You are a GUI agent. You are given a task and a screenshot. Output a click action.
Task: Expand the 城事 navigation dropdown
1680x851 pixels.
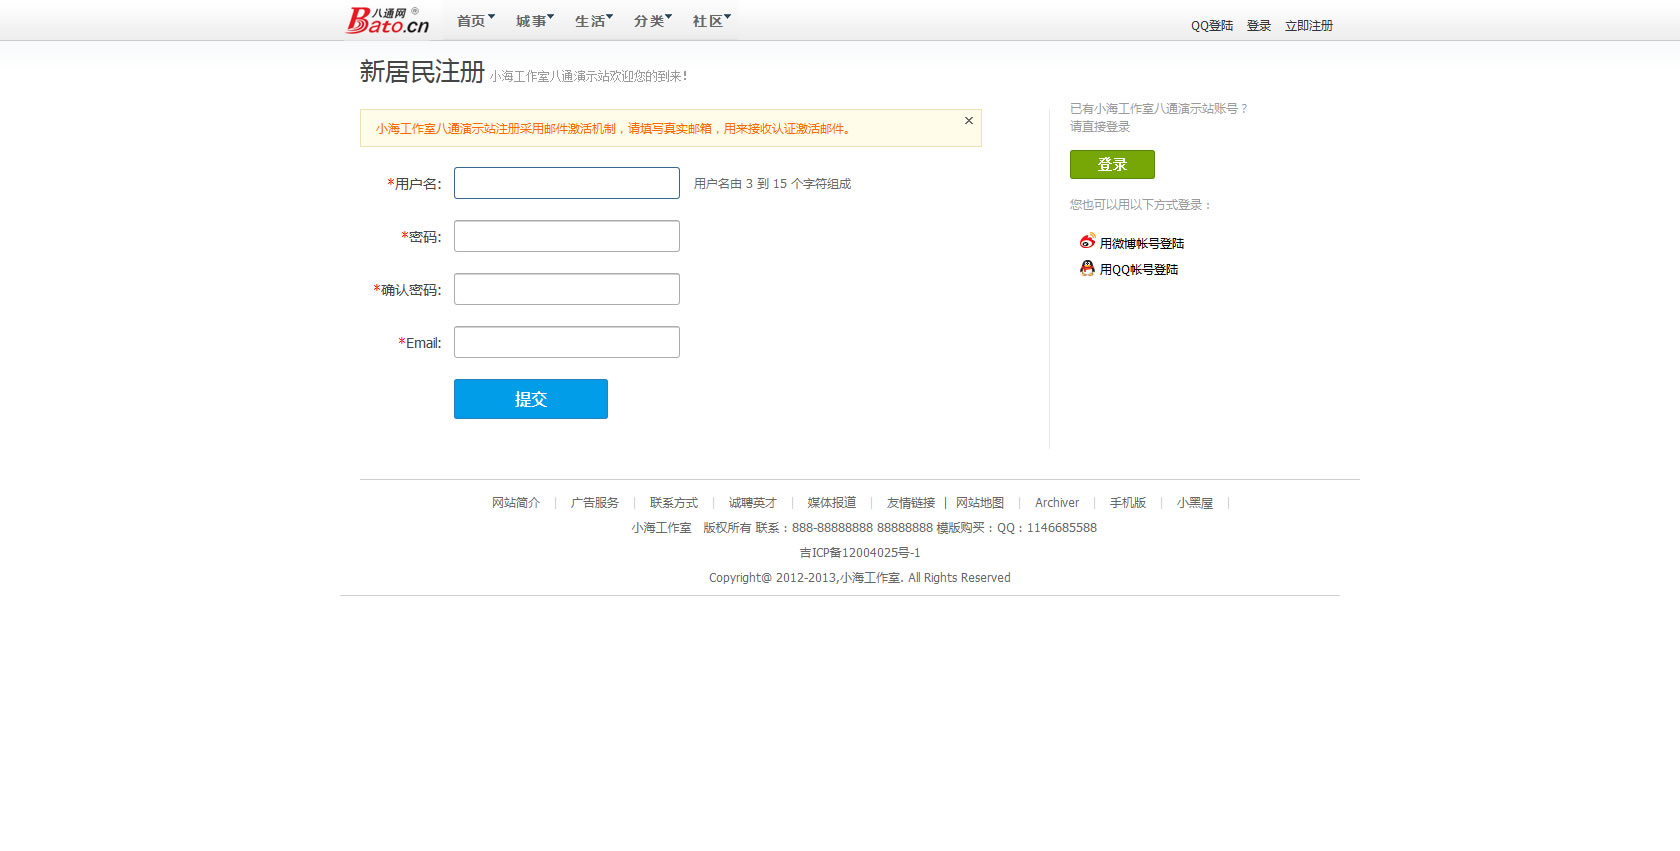pos(534,21)
